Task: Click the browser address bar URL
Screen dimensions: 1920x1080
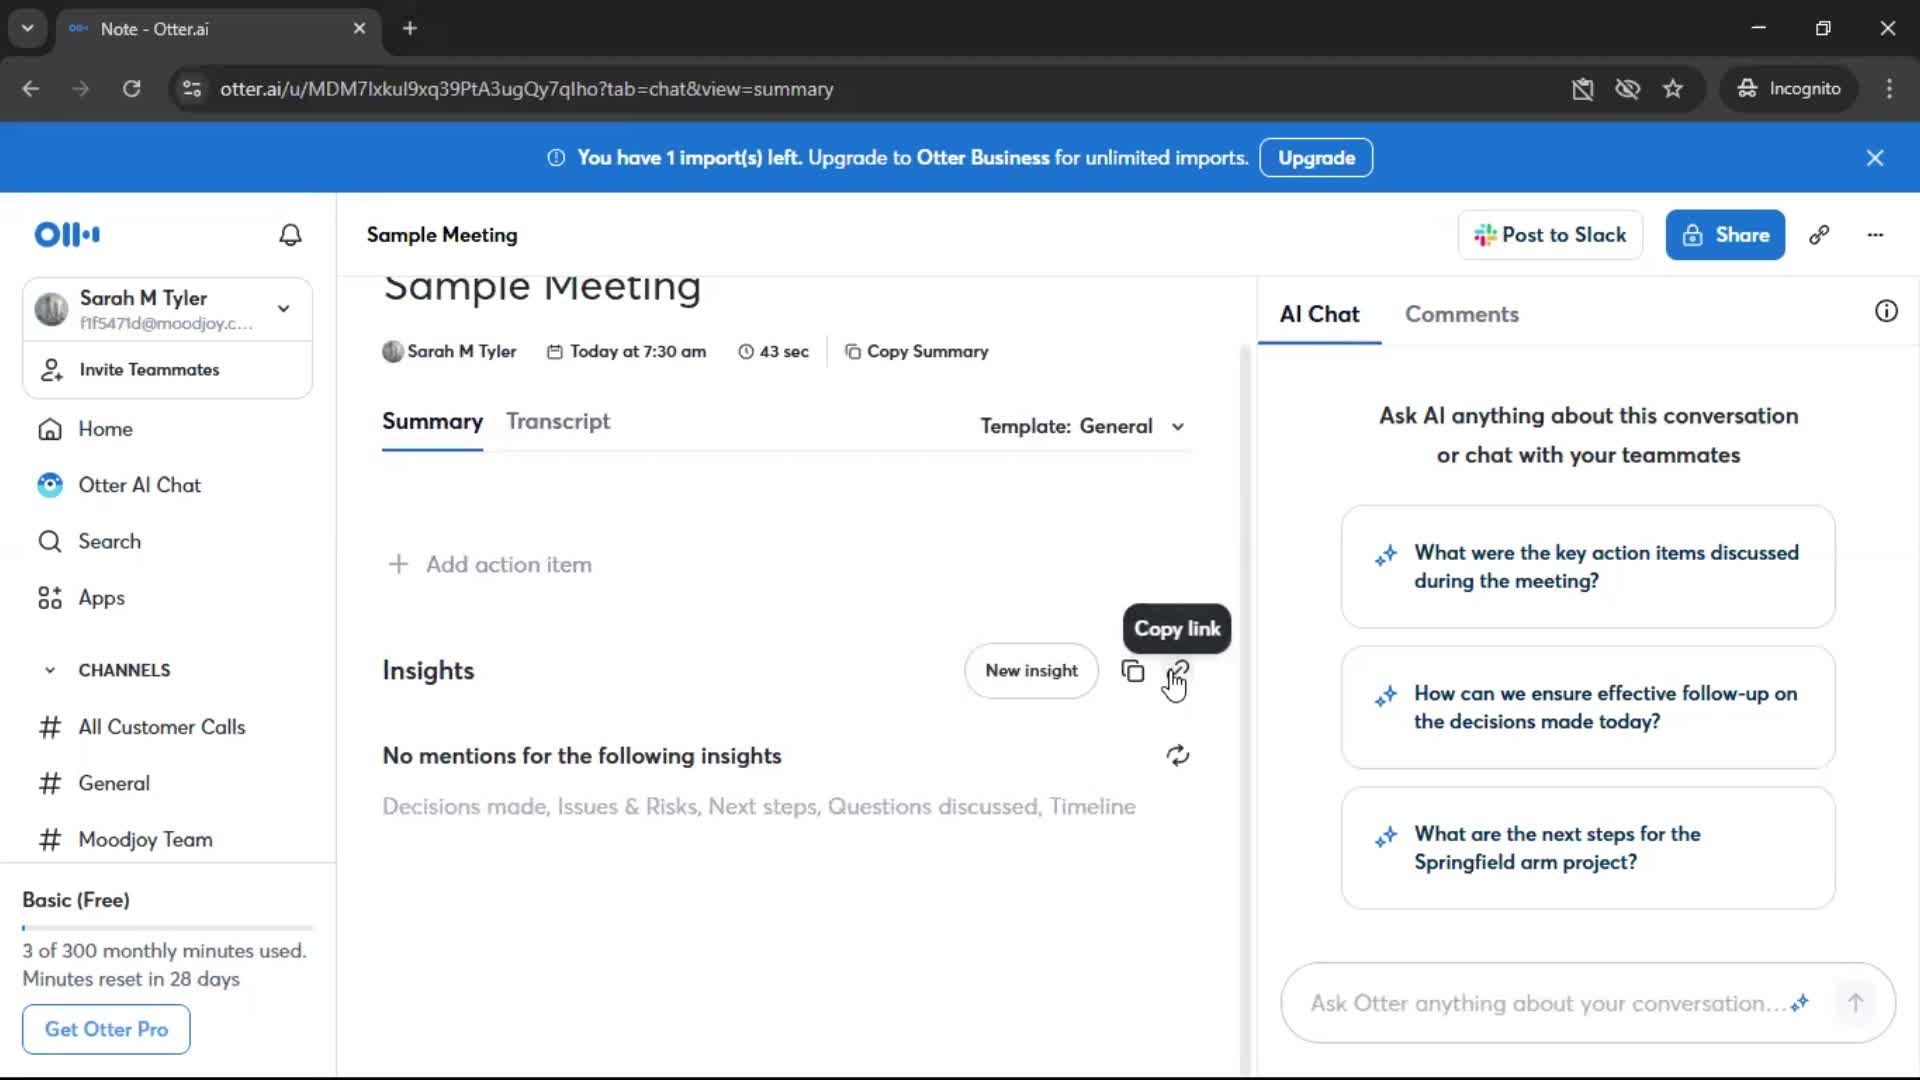Action: pos(527,89)
